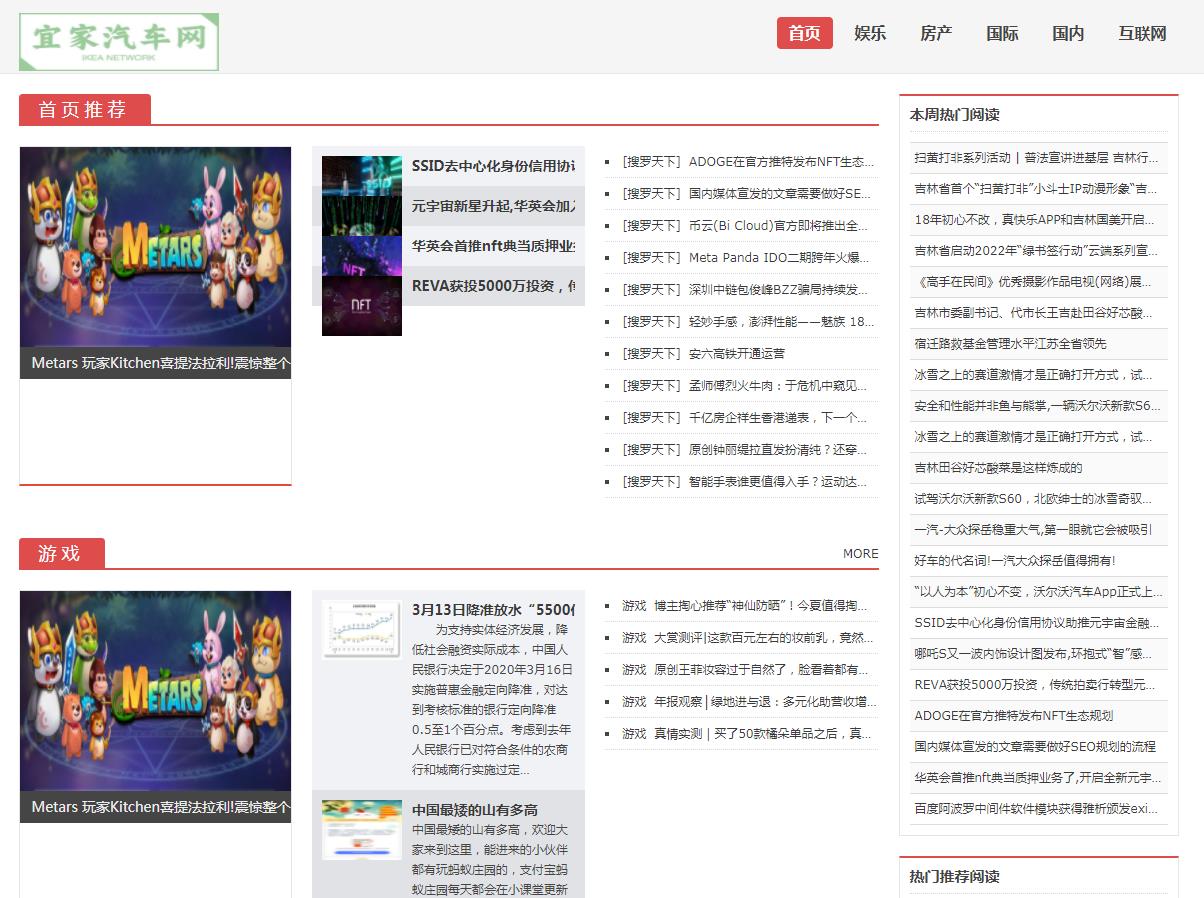Open headline 中国最矮的山有多高
The image size is (1204, 898).
tap(475, 810)
